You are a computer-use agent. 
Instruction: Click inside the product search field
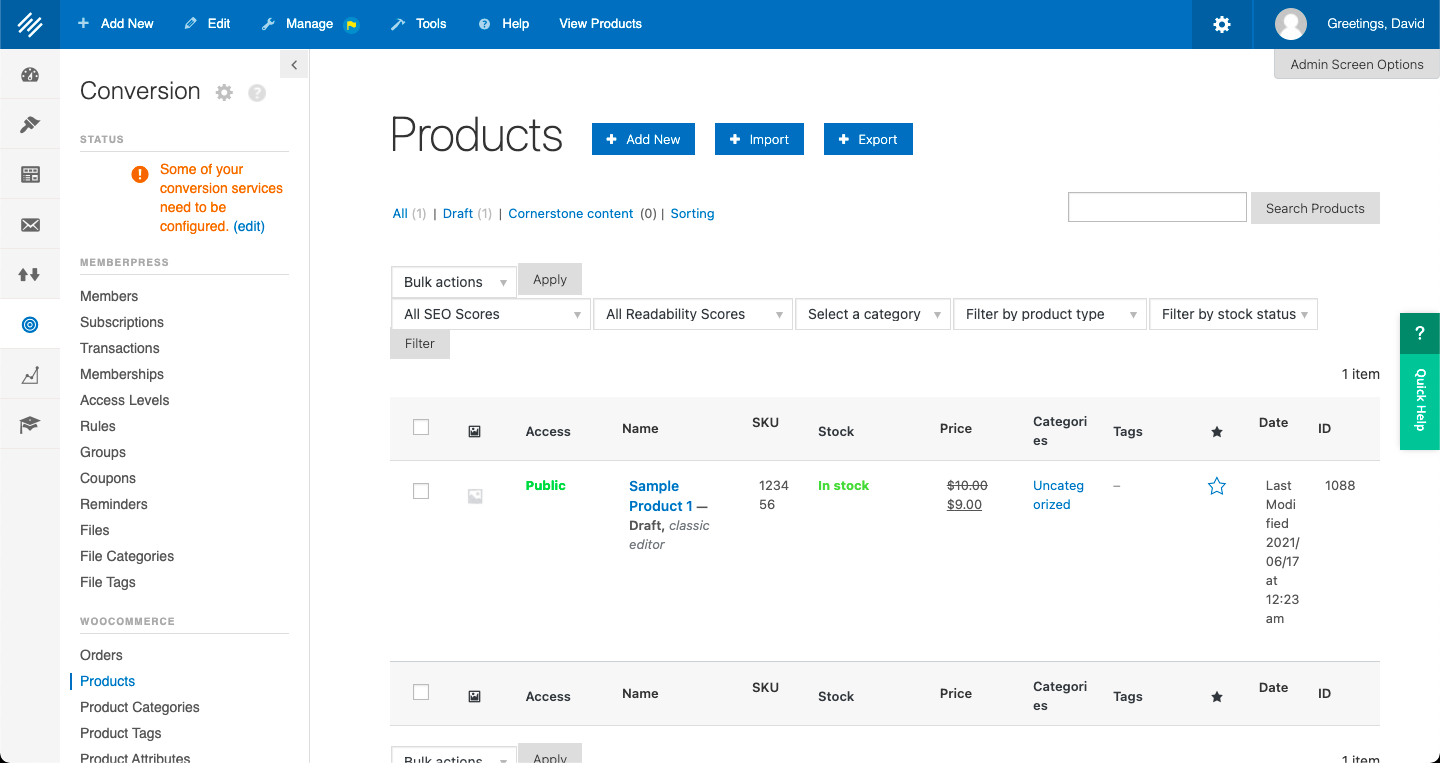pos(1156,207)
